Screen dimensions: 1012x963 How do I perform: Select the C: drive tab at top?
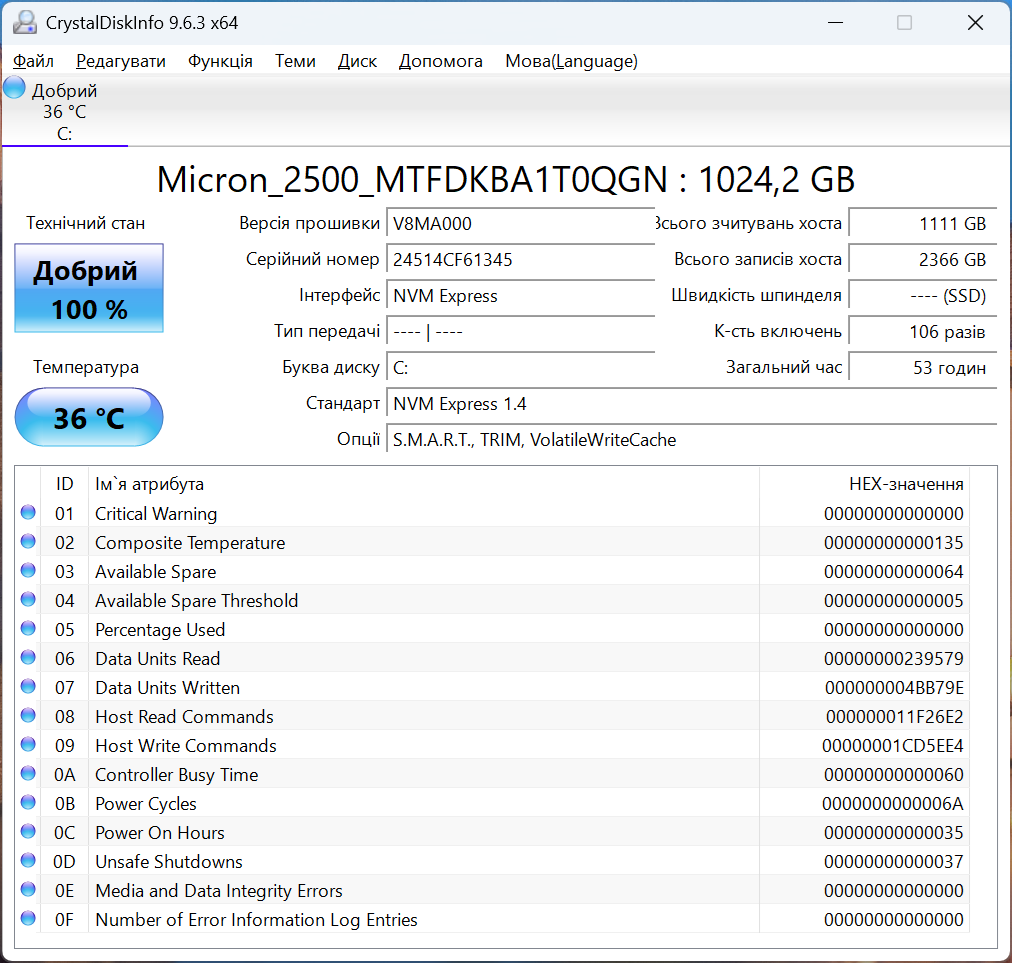pyautogui.click(x=64, y=112)
